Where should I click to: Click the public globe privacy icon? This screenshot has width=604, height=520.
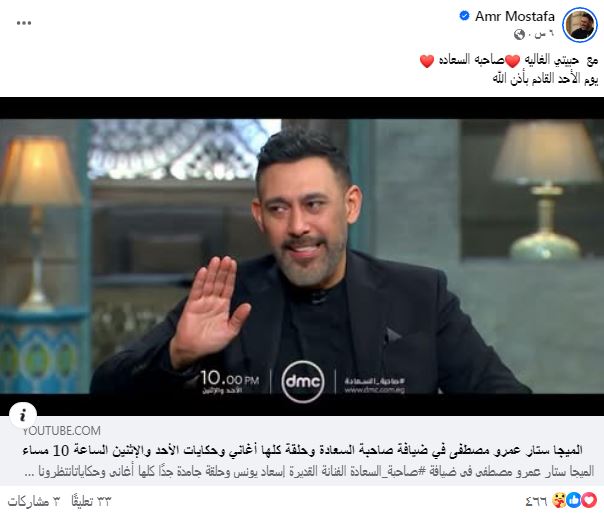point(520,35)
